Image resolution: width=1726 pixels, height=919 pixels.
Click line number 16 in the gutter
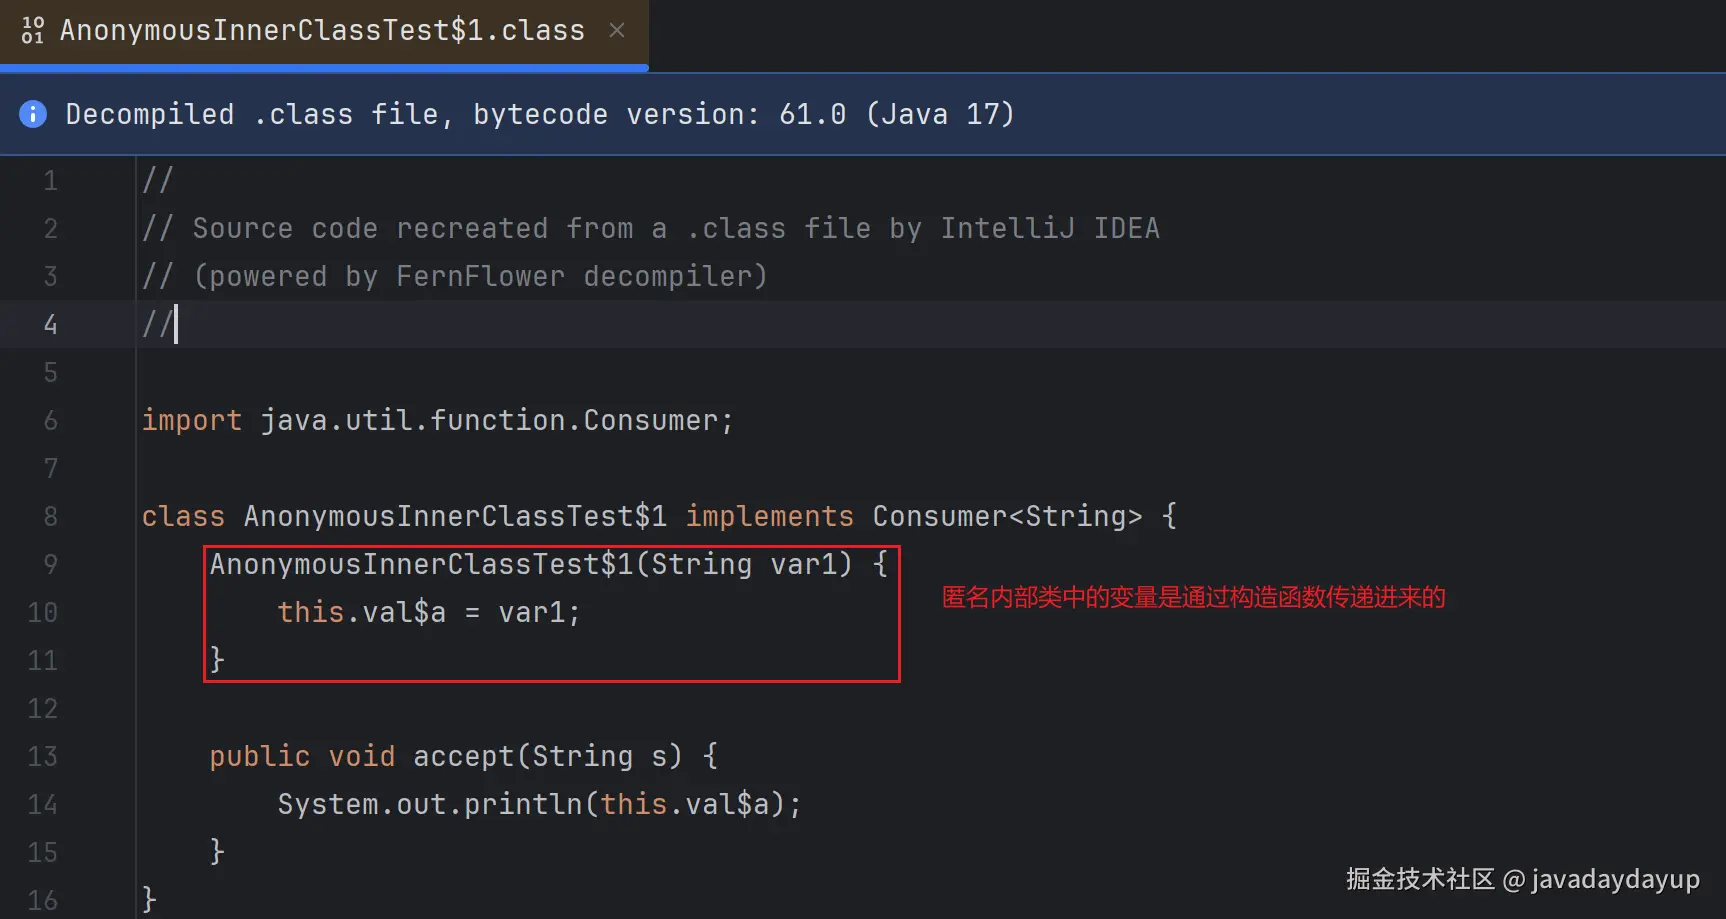tap(42, 900)
